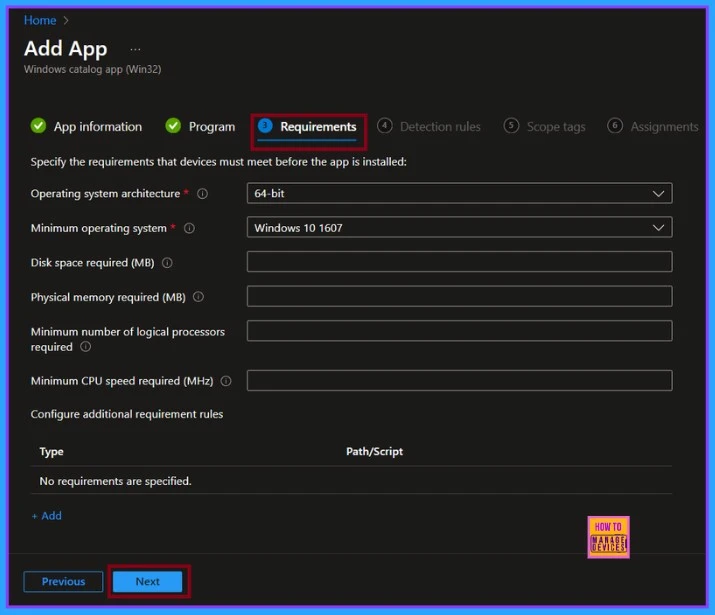Viewport: 715px width, 615px height.
Task: Click info icon next to Disk space required
Action: pyautogui.click(x=167, y=263)
